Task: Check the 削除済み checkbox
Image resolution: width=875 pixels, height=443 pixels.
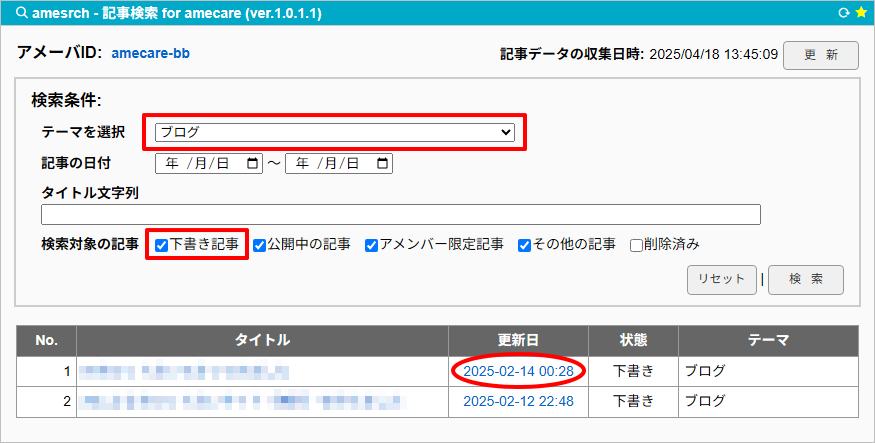Action: (636, 245)
